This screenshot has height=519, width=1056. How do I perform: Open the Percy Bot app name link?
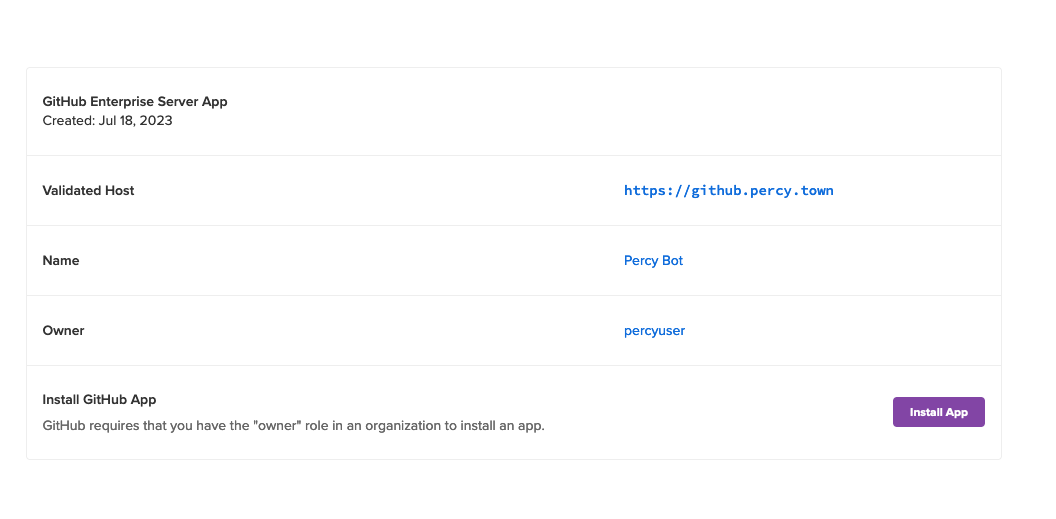(x=653, y=261)
